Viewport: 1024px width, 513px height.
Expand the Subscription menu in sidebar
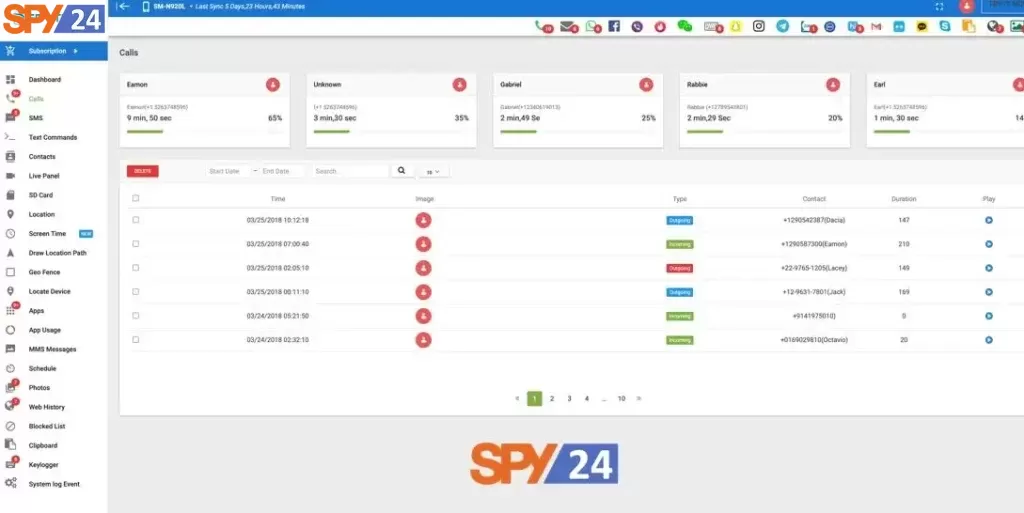pyautogui.click(x=54, y=51)
